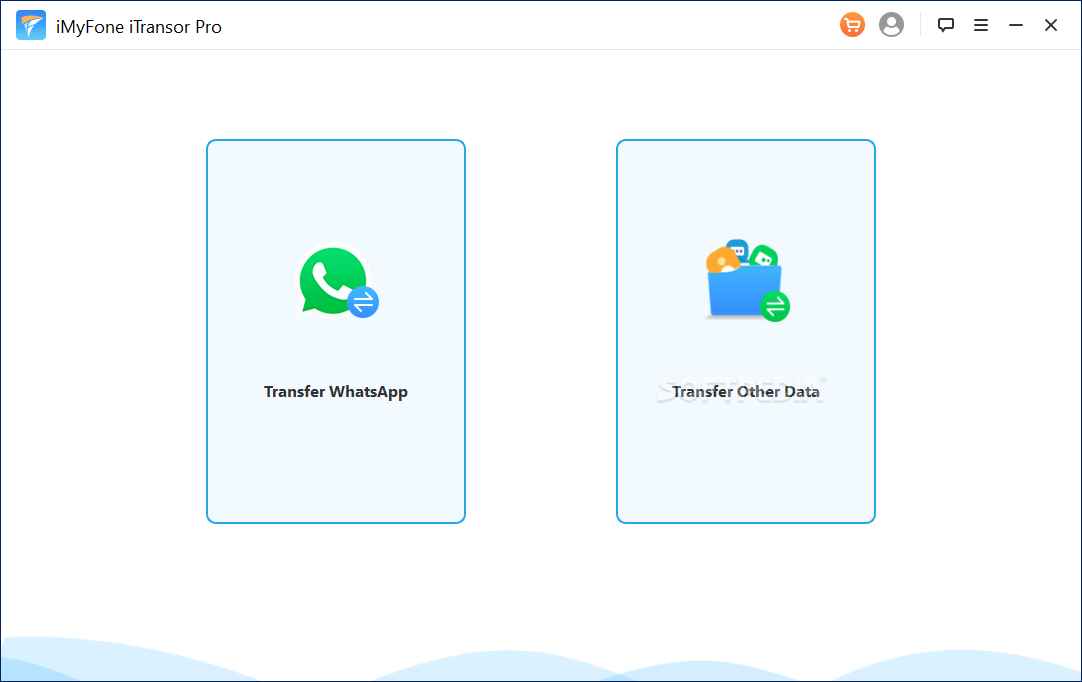Click the iMyFone iTransor Pro logo icon

click(30, 26)
